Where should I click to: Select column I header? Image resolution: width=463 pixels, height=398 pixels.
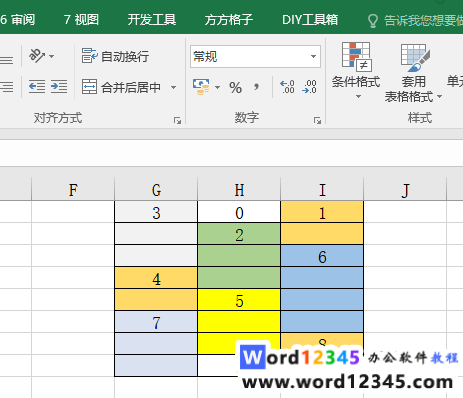click(322, 189)
